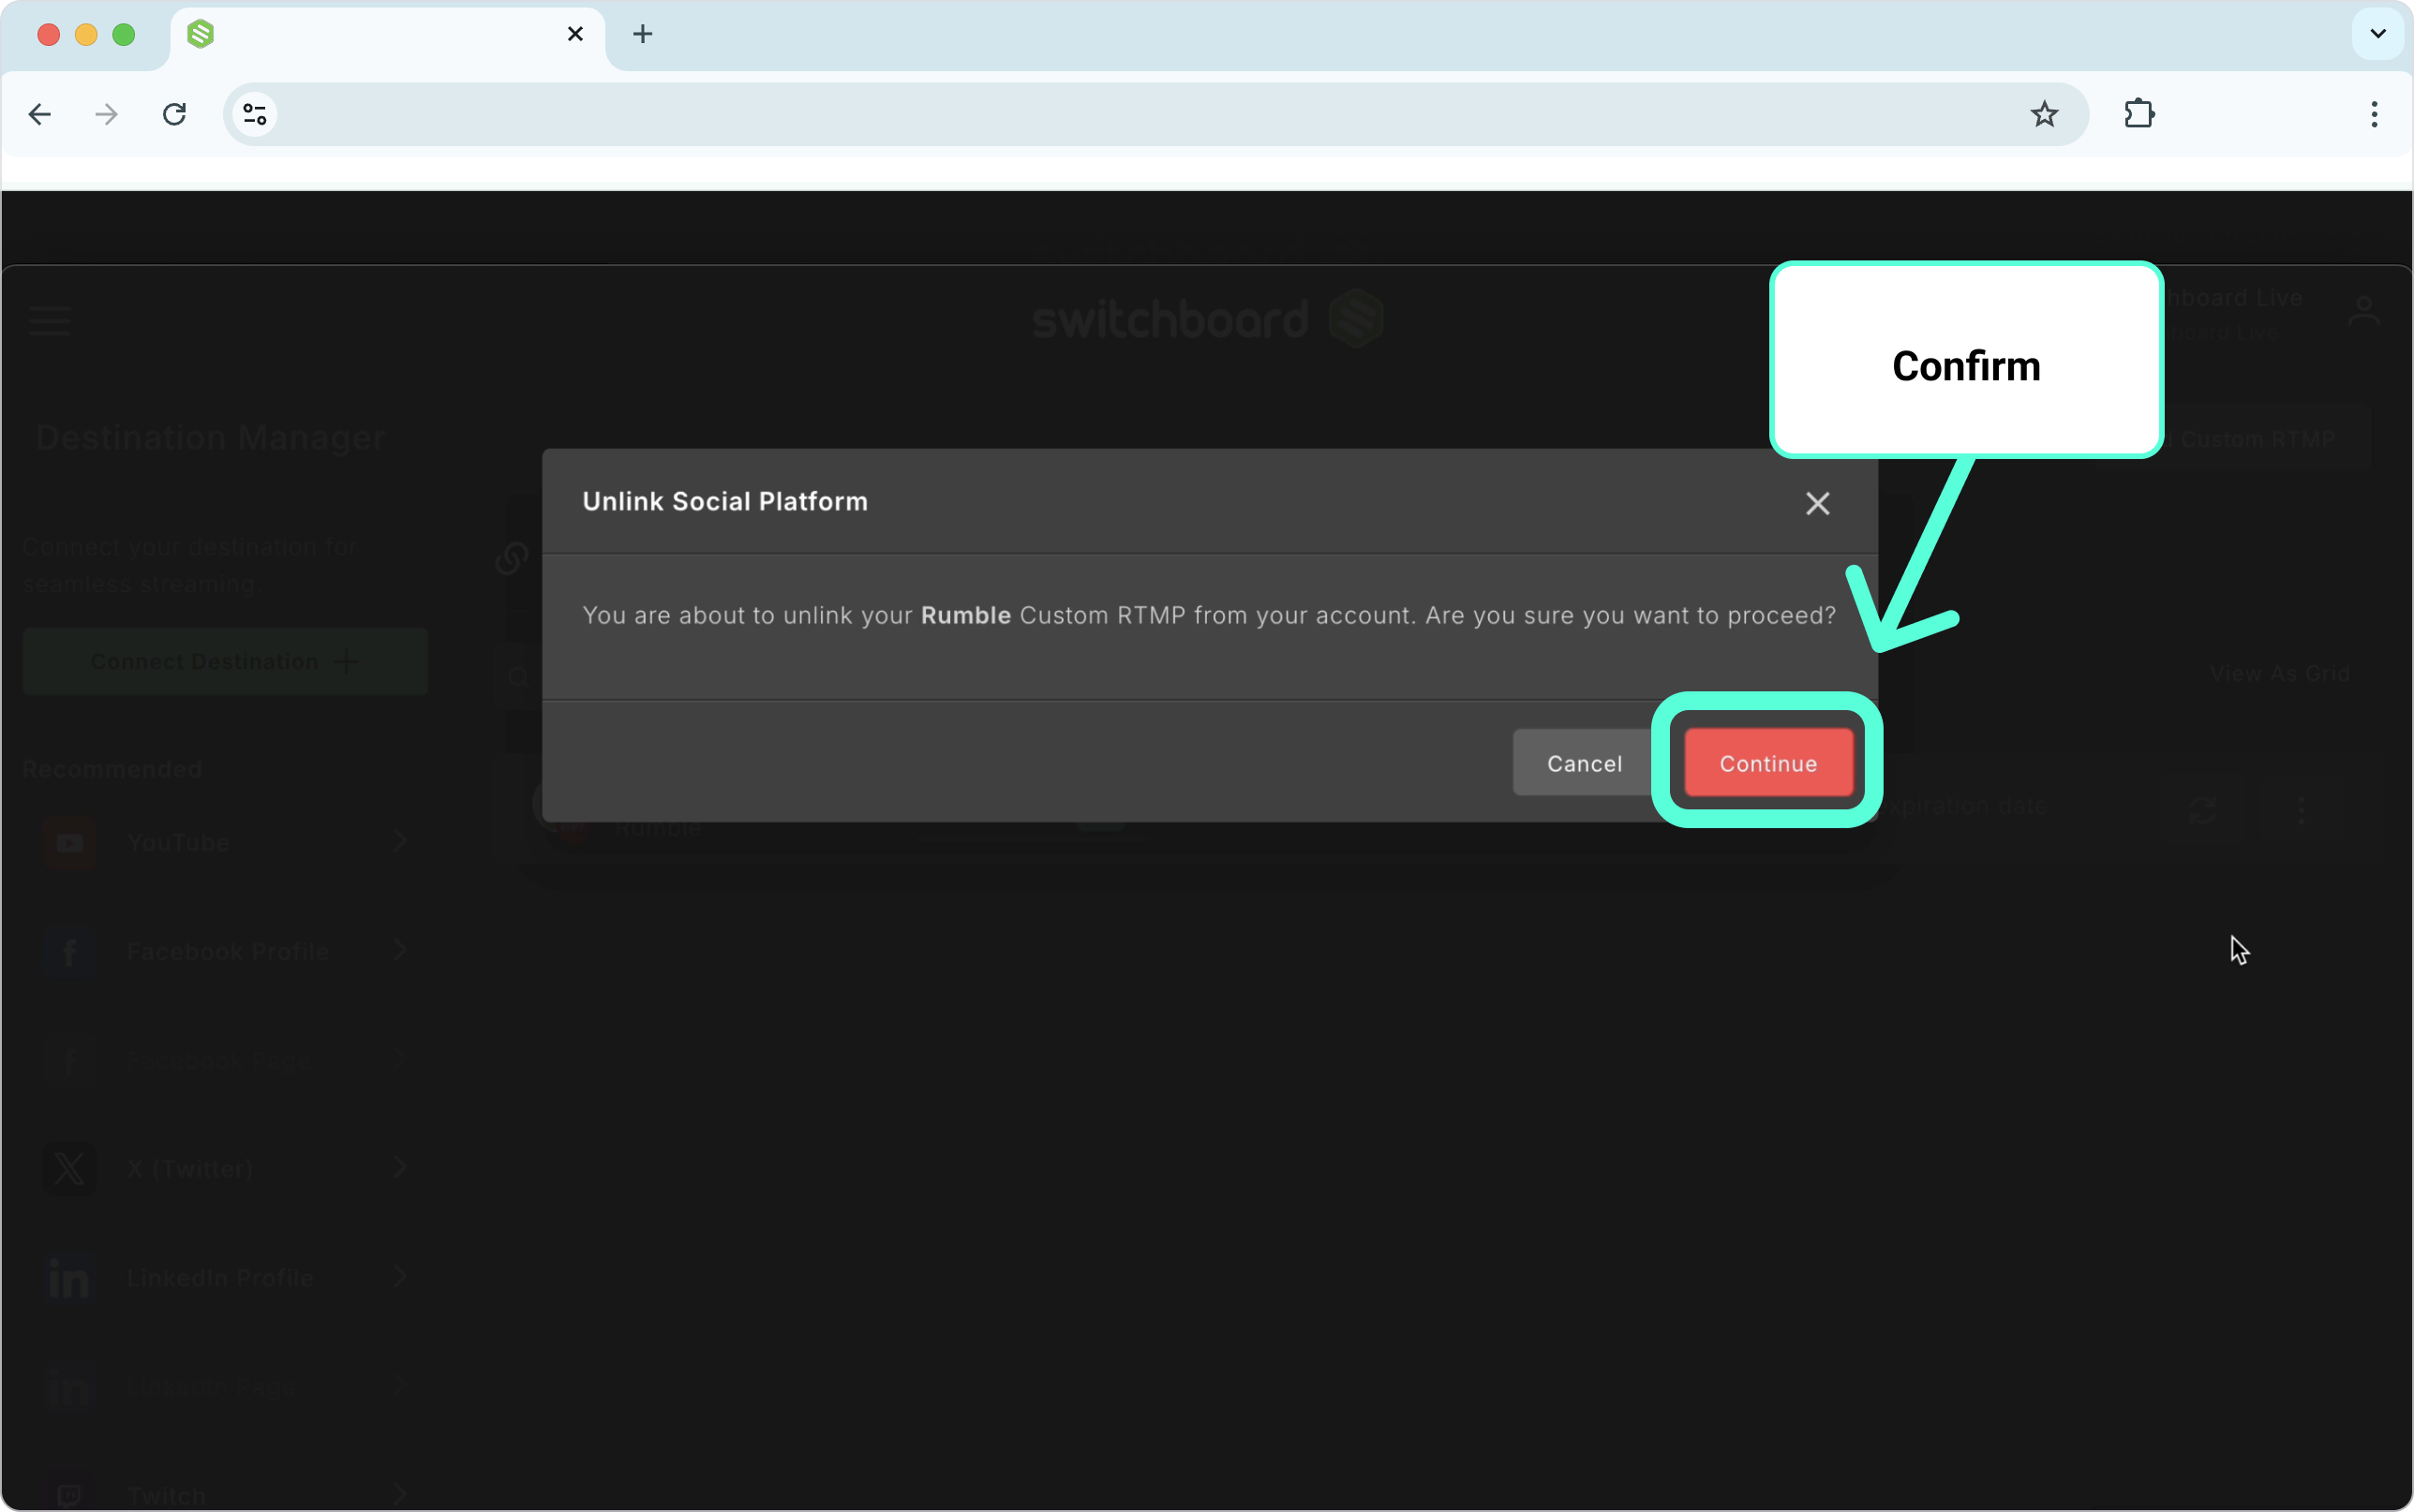This screenshot has height=1512, width=2414.
Task: Go back to the previous browser page
Action: pos(40,115)
